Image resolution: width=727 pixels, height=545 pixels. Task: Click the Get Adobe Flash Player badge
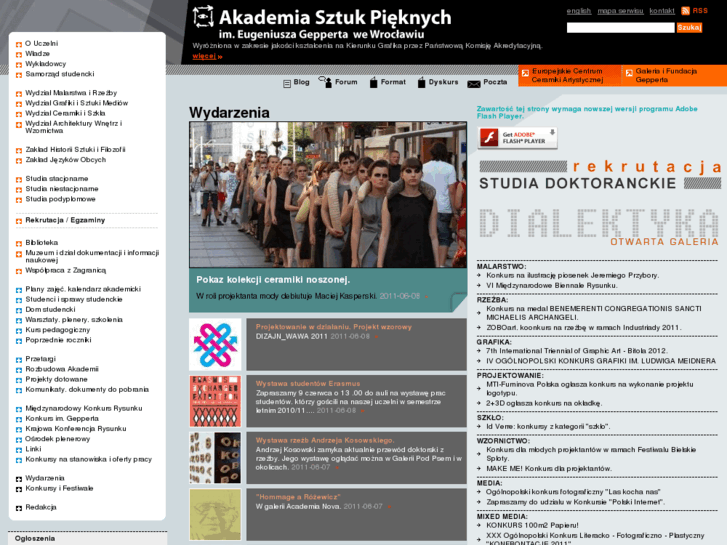pyautogui.click(x=517, y=138)
